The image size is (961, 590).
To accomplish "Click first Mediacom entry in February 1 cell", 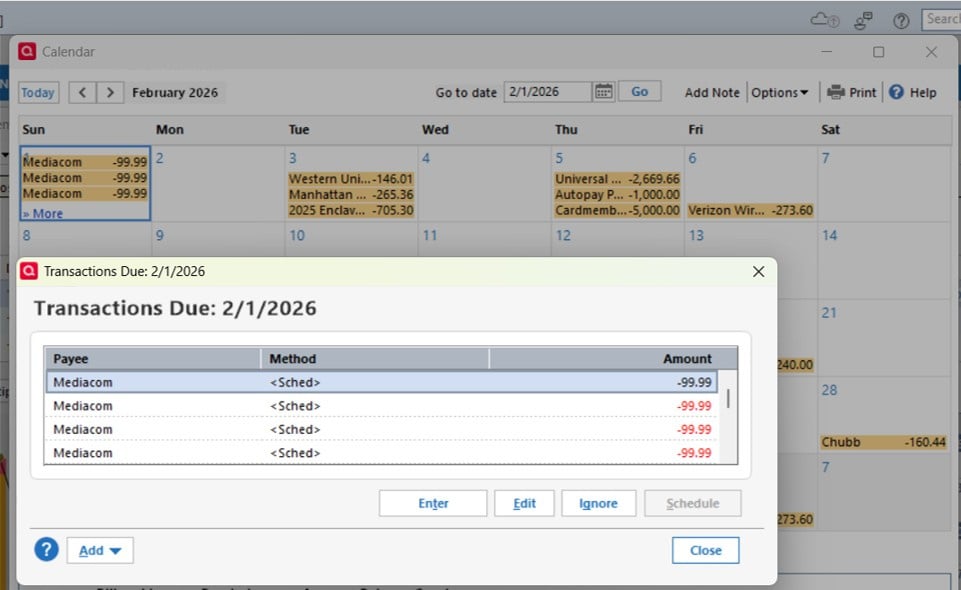I will 85,162.
